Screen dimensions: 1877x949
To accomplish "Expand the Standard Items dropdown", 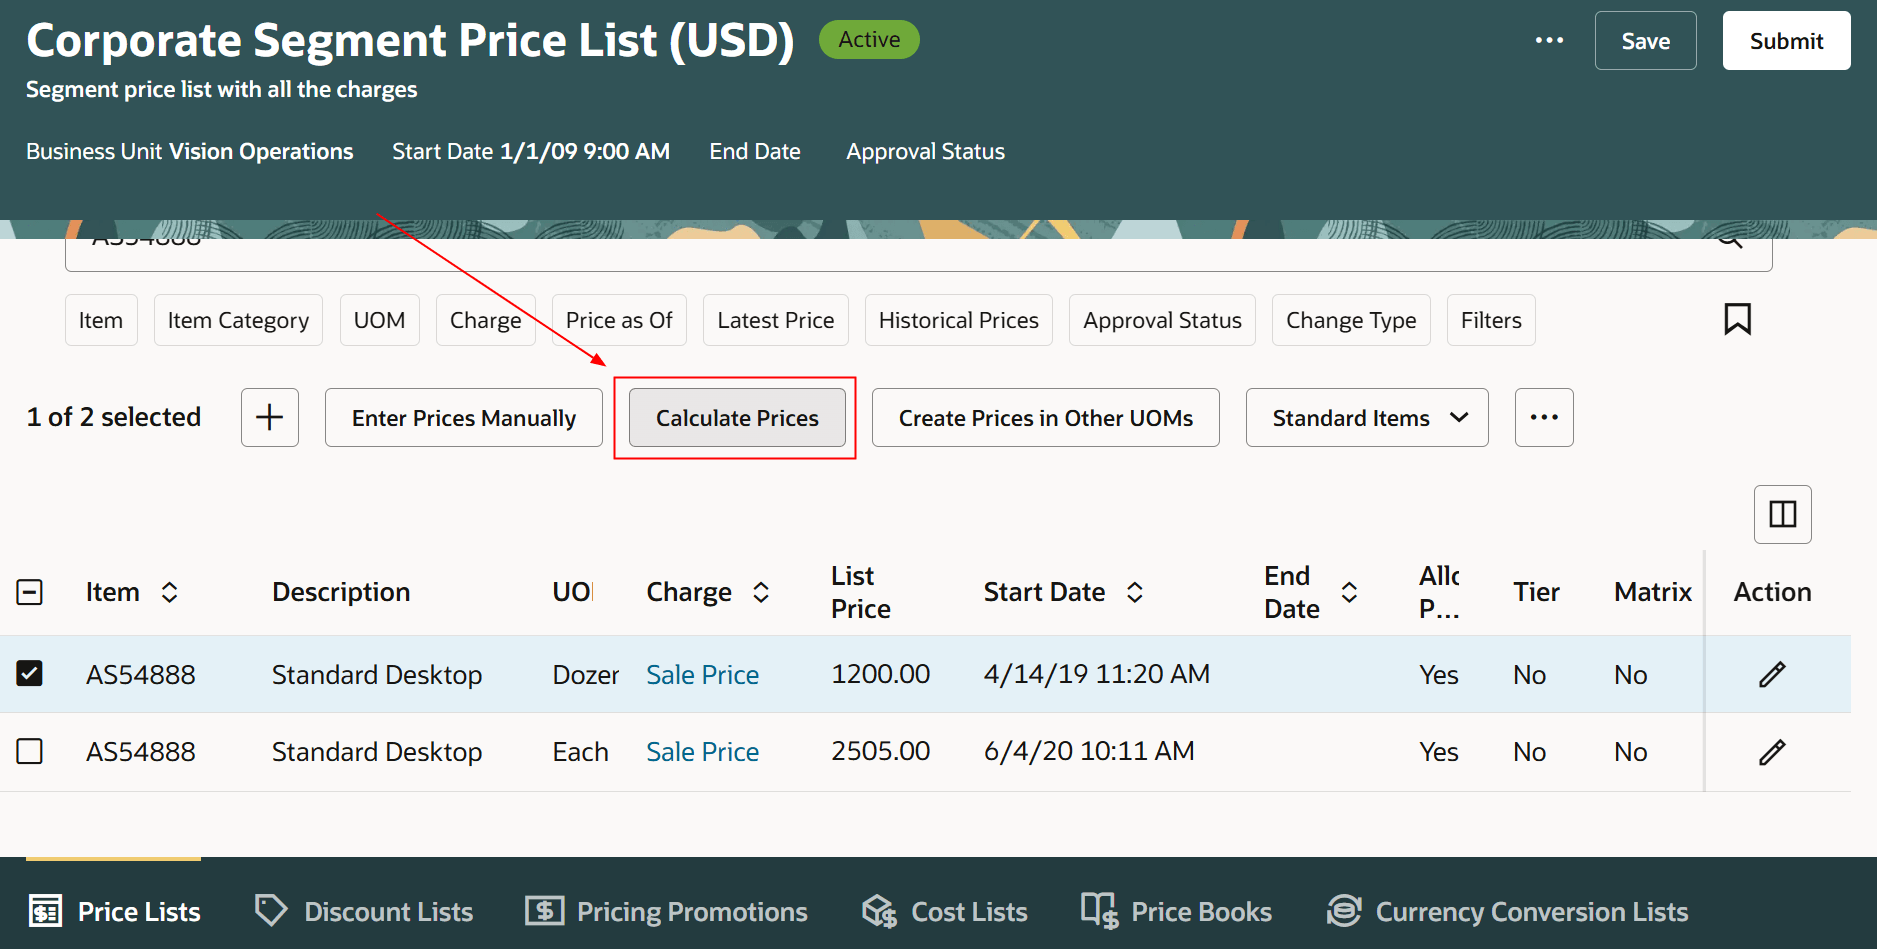I will coord(1460,417).
